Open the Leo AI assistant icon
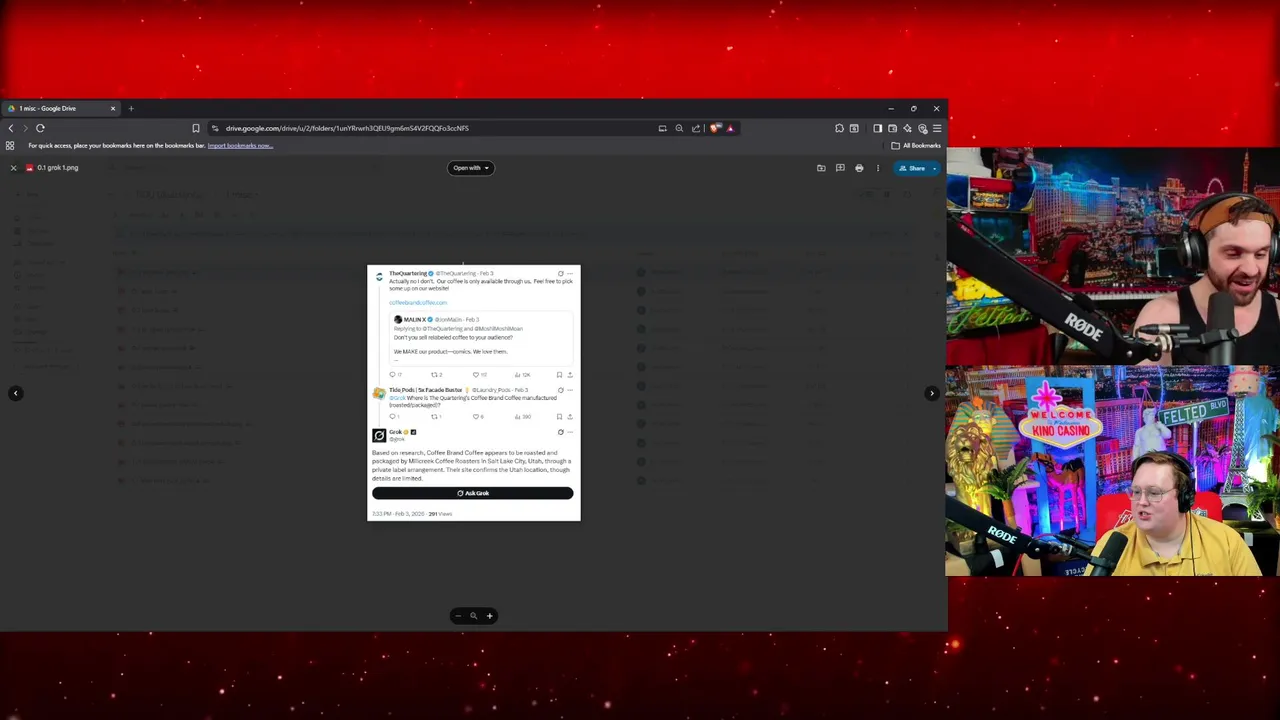1280x720 pixels. pyautogui.click(x=907, y=128)
